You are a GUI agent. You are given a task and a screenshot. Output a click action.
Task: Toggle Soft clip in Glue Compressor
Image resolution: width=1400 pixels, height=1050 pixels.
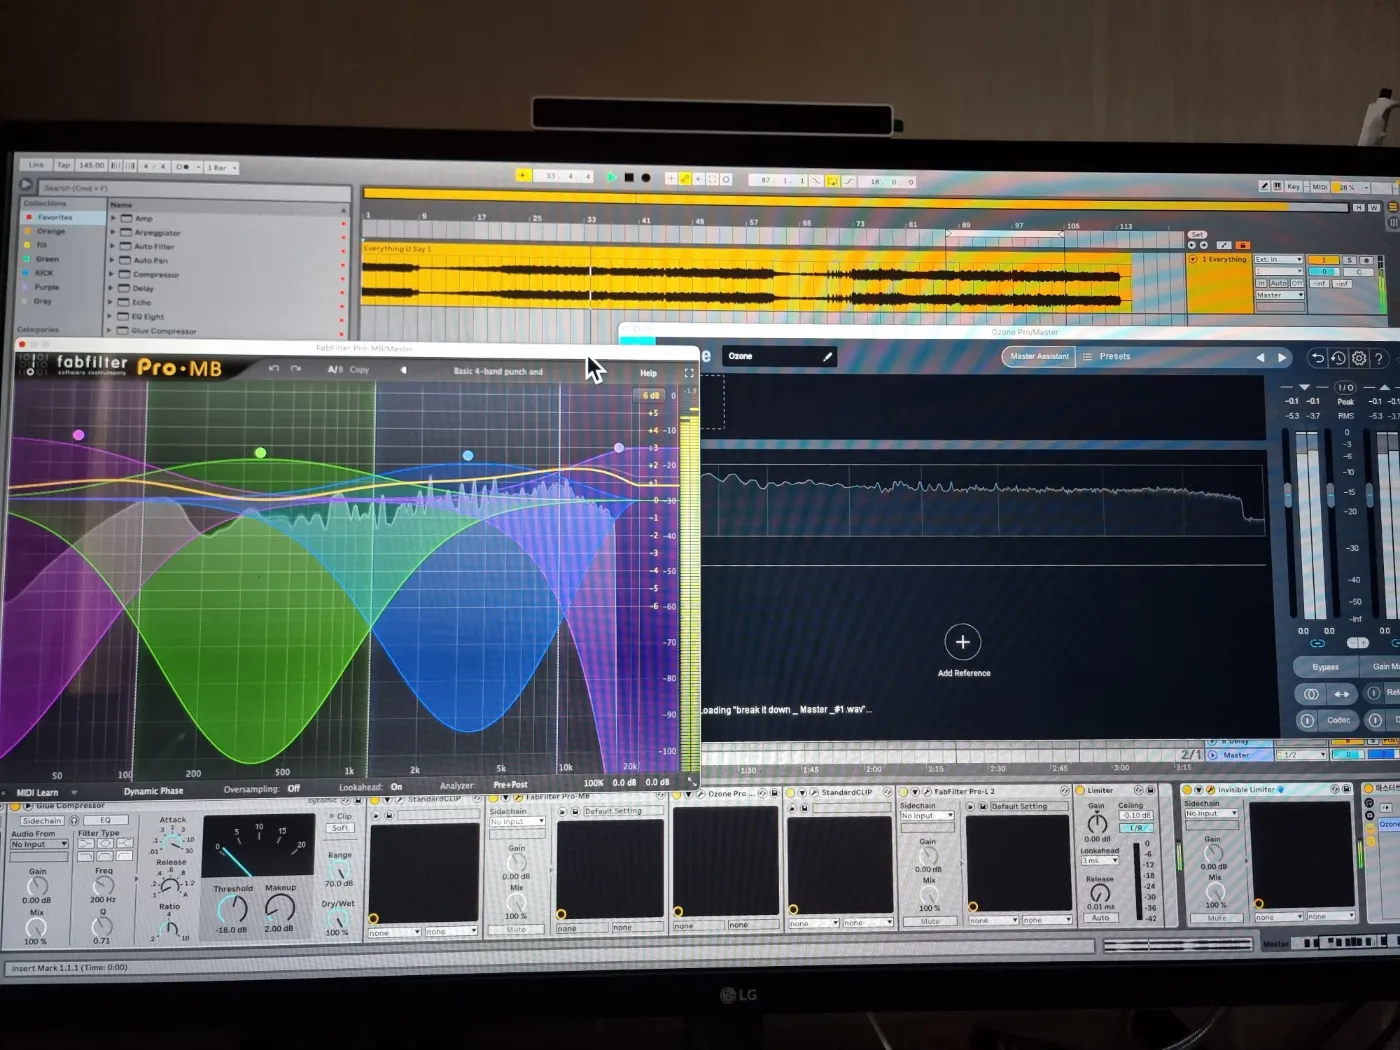(x=340, y=828)
